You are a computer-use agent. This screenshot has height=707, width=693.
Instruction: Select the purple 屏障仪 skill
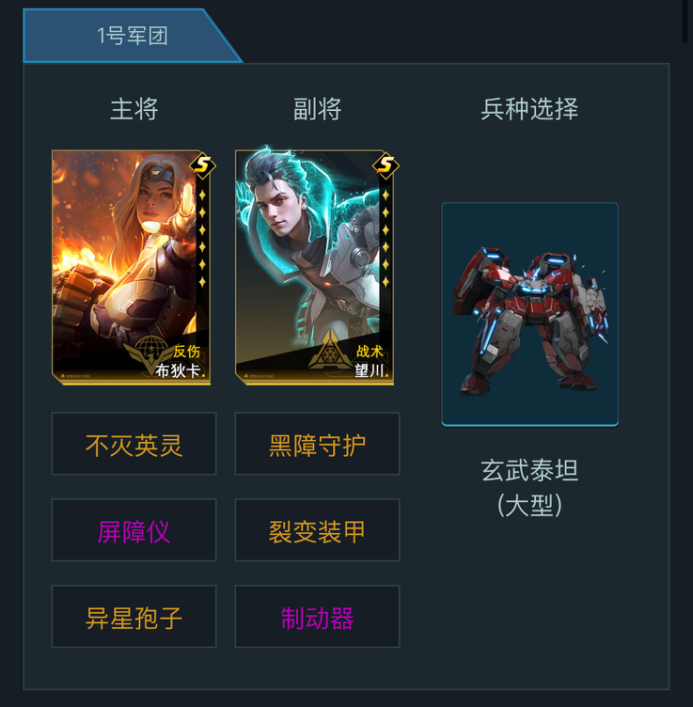134,530
